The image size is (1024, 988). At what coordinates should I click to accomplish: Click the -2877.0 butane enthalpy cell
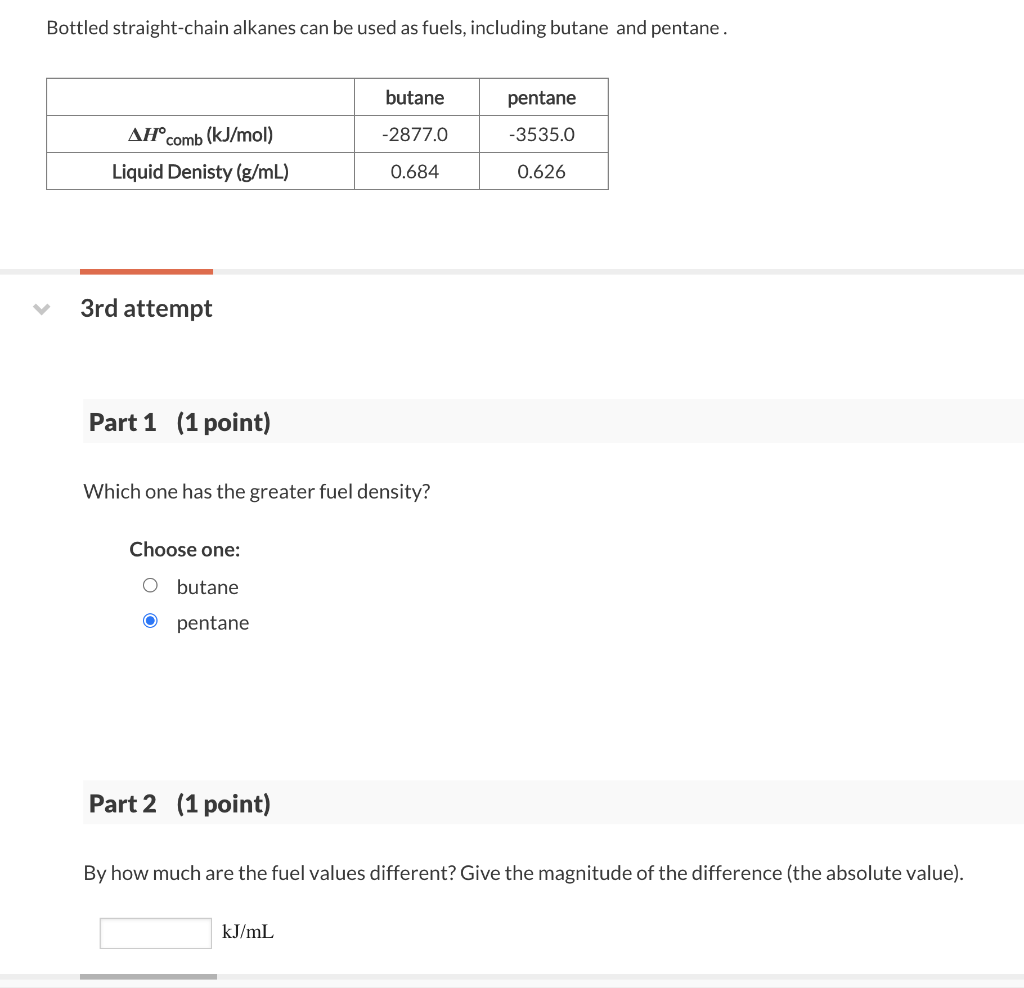click(417, 135)
